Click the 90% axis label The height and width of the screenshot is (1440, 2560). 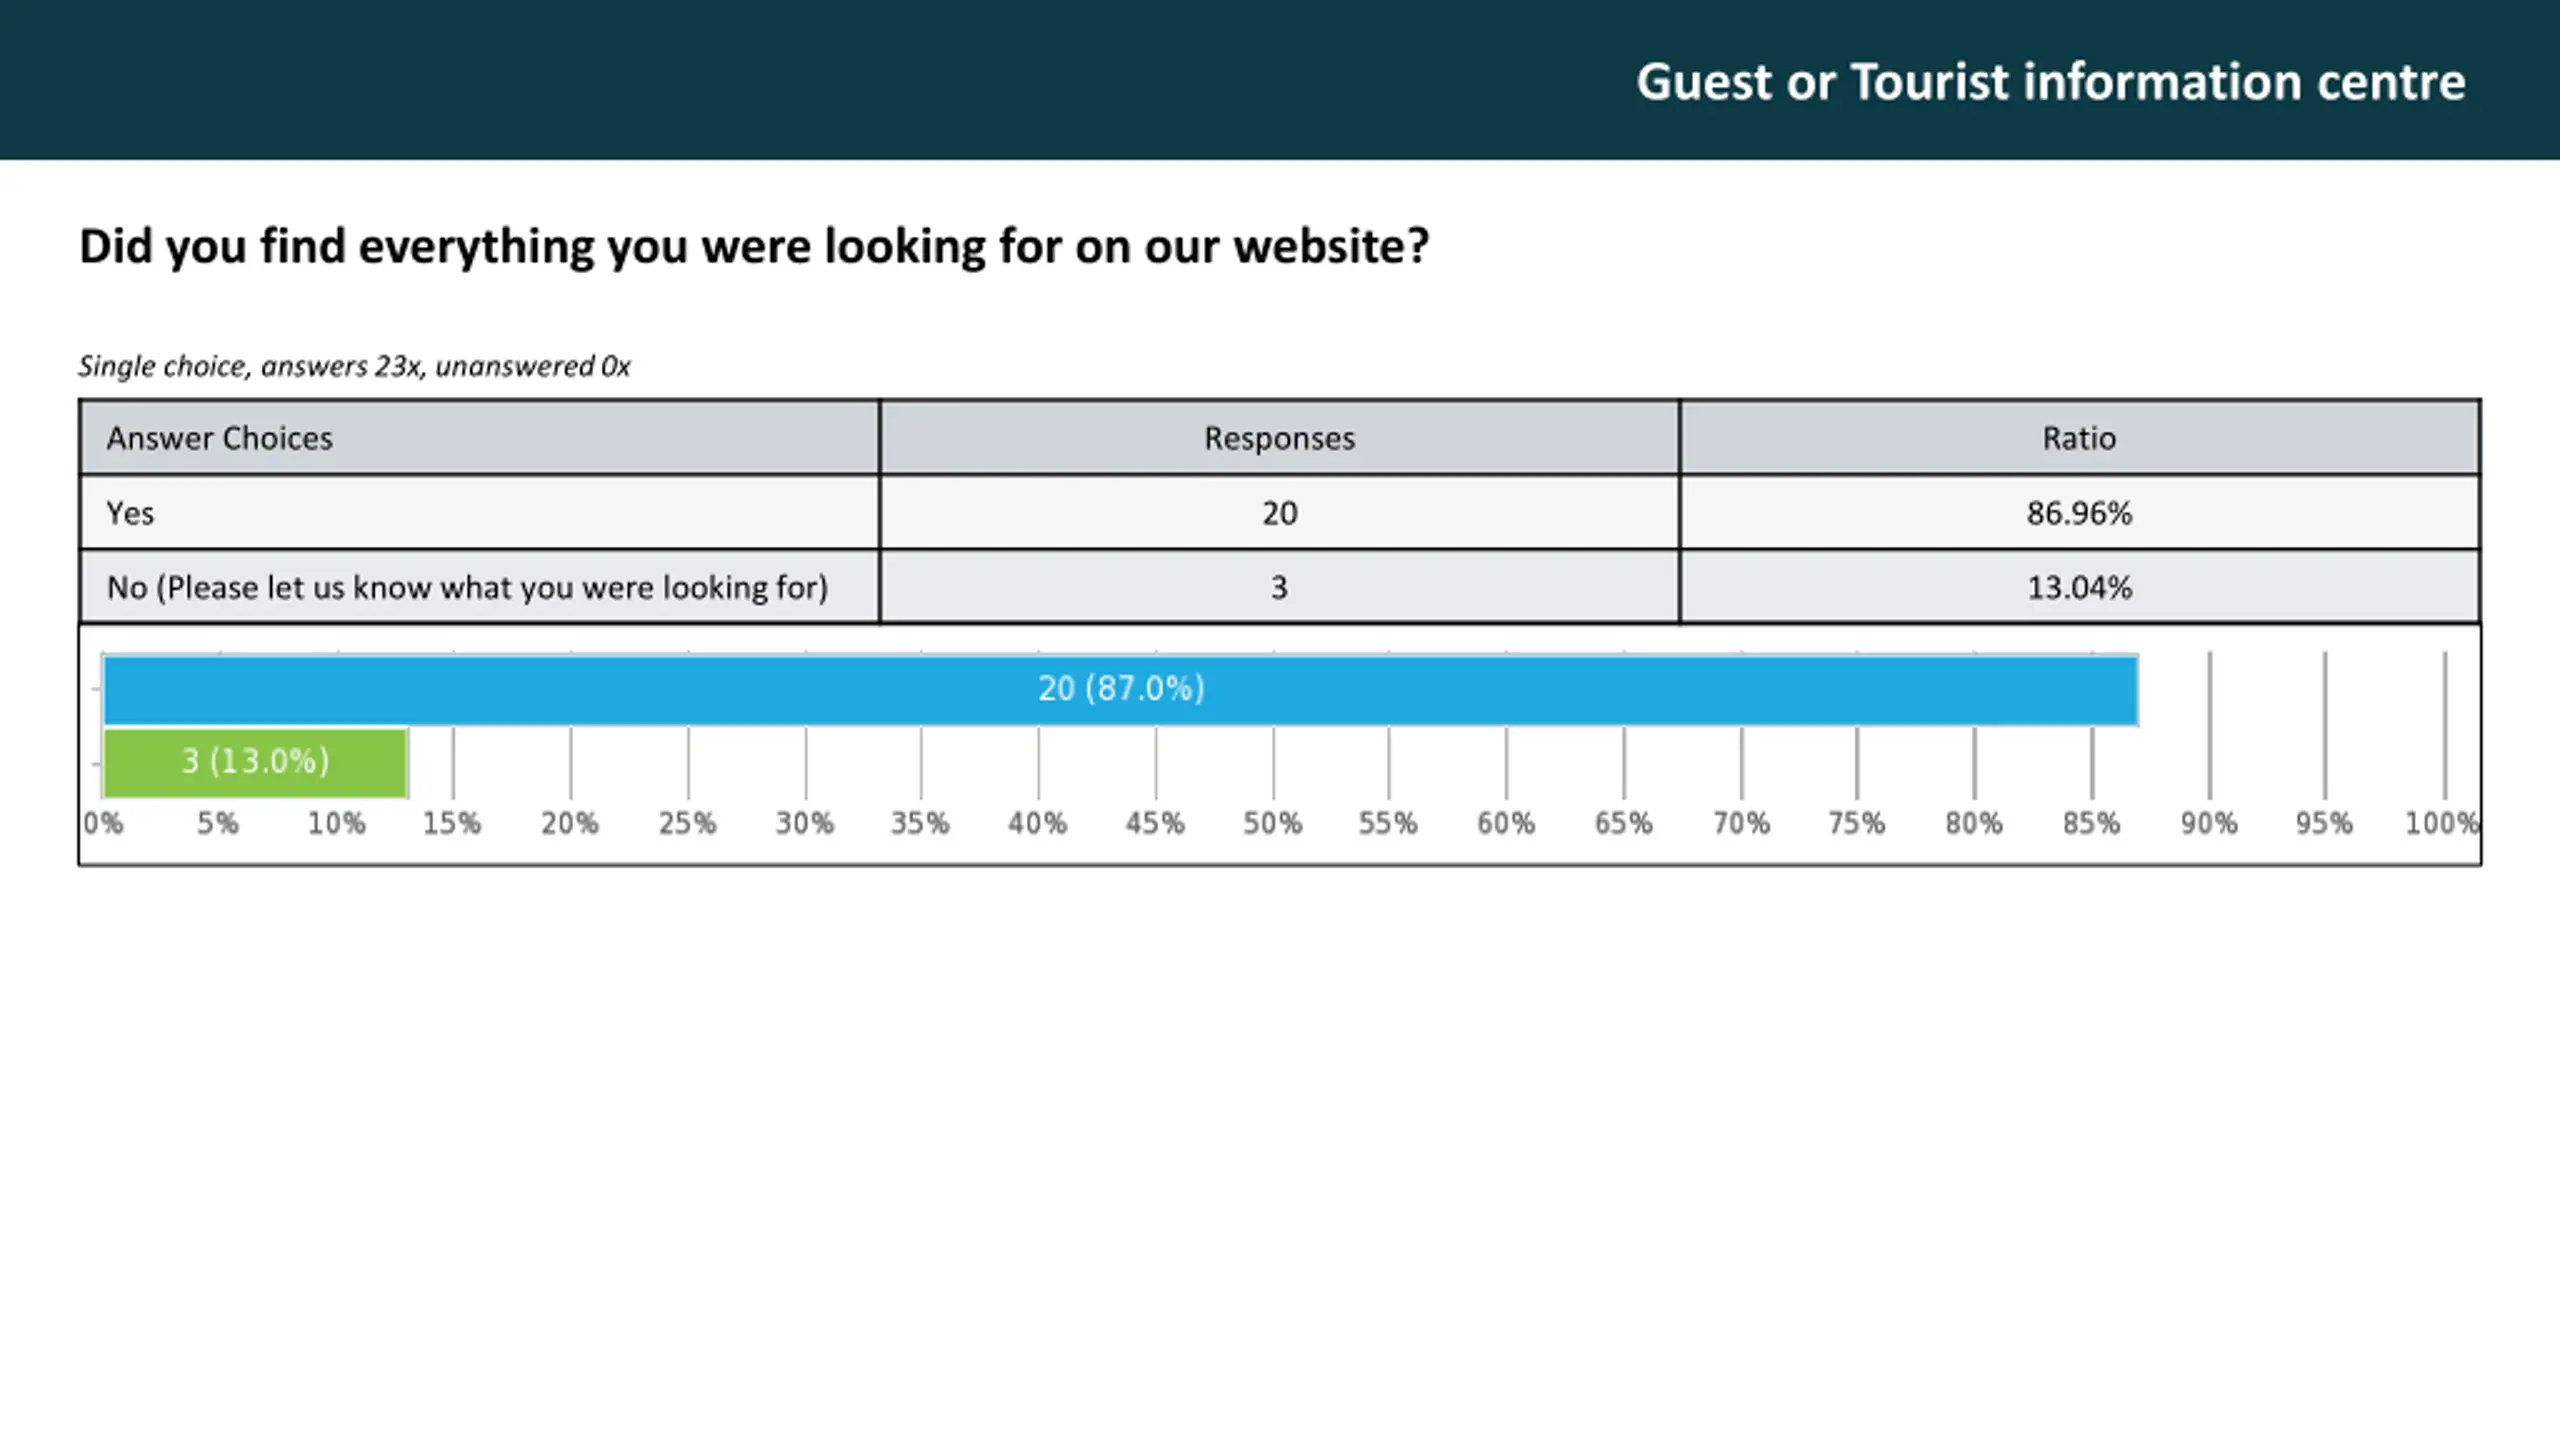pyautogui.click(x=2209, y=824)
